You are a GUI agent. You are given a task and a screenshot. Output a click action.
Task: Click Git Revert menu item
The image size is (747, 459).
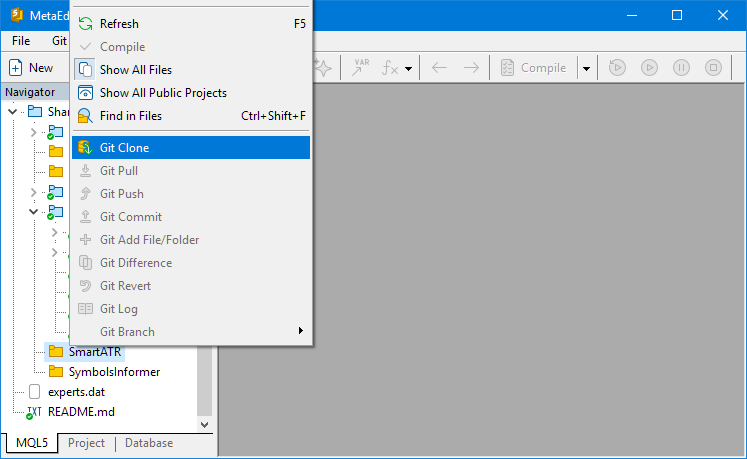click(191, 286)
